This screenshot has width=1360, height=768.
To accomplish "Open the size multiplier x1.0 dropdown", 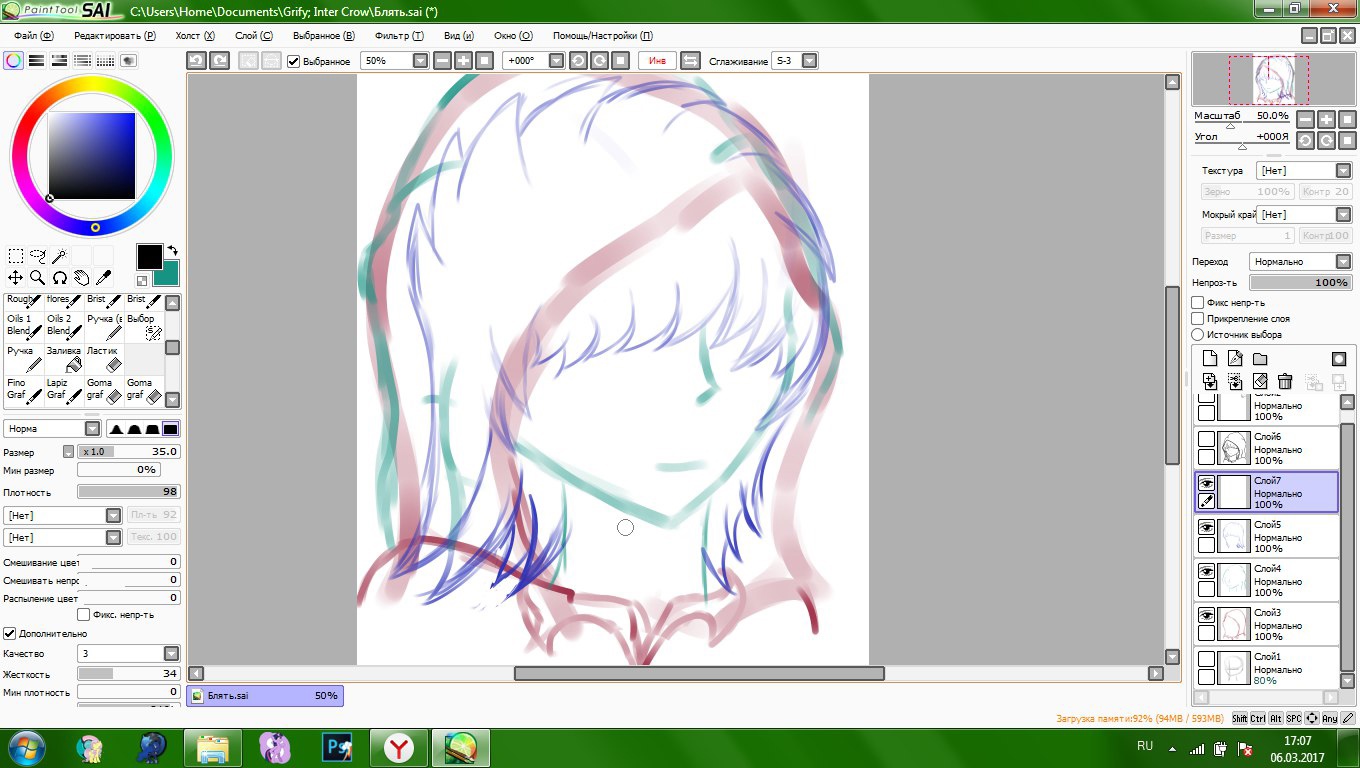I will click(69, 452).
